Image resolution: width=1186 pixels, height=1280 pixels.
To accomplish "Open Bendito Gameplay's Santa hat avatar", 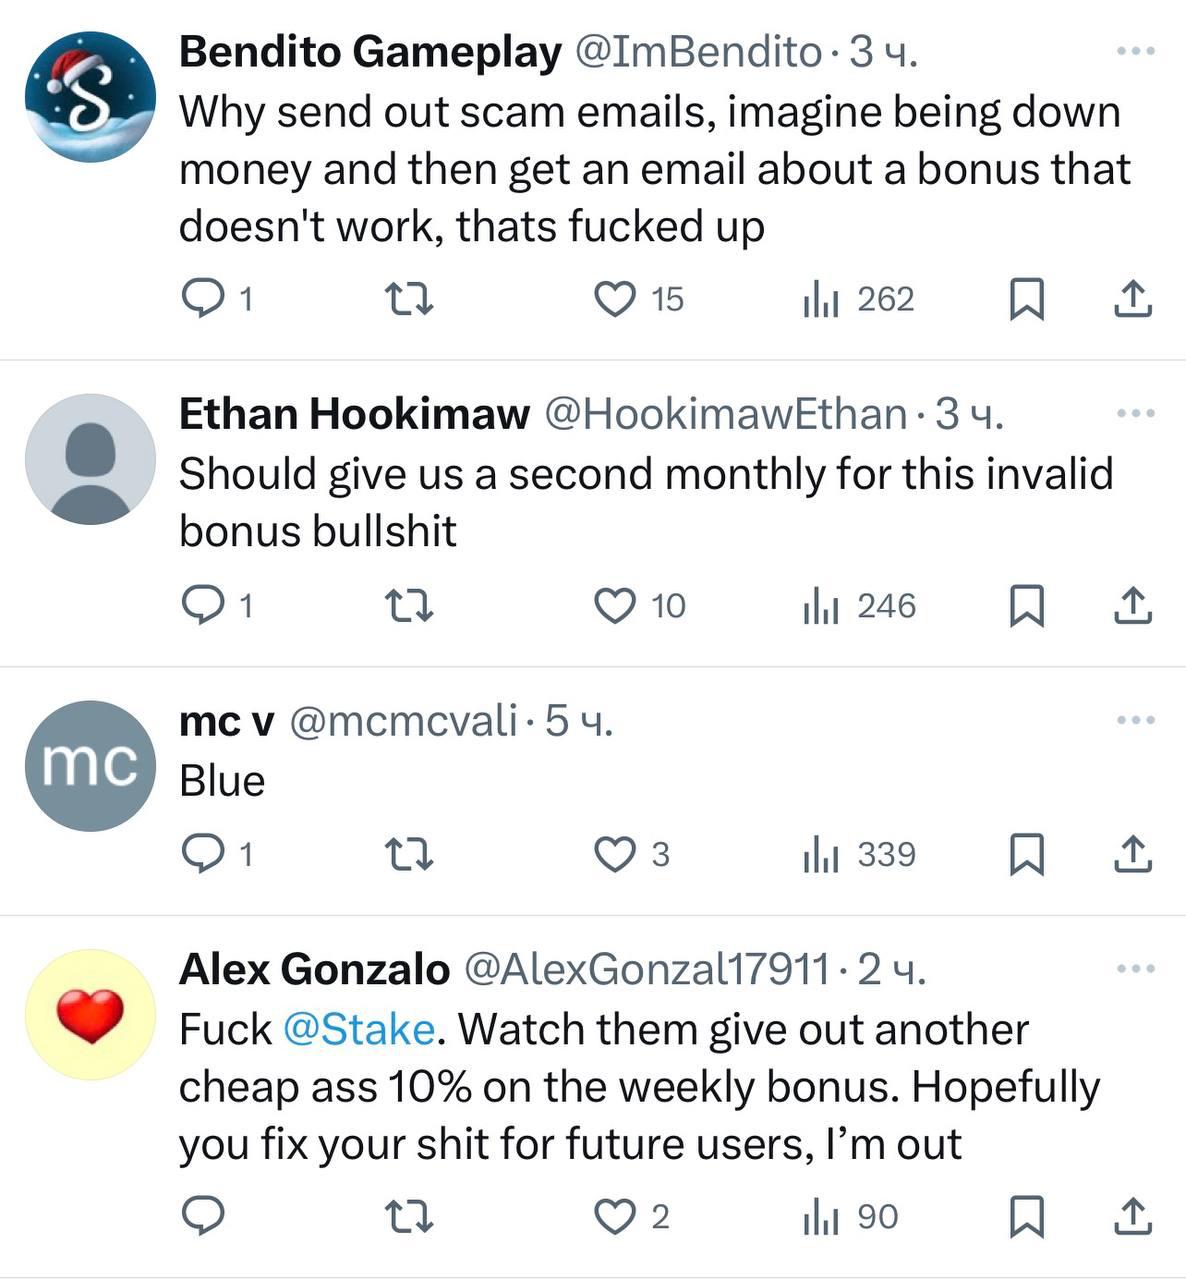I will tap(90, 97).
